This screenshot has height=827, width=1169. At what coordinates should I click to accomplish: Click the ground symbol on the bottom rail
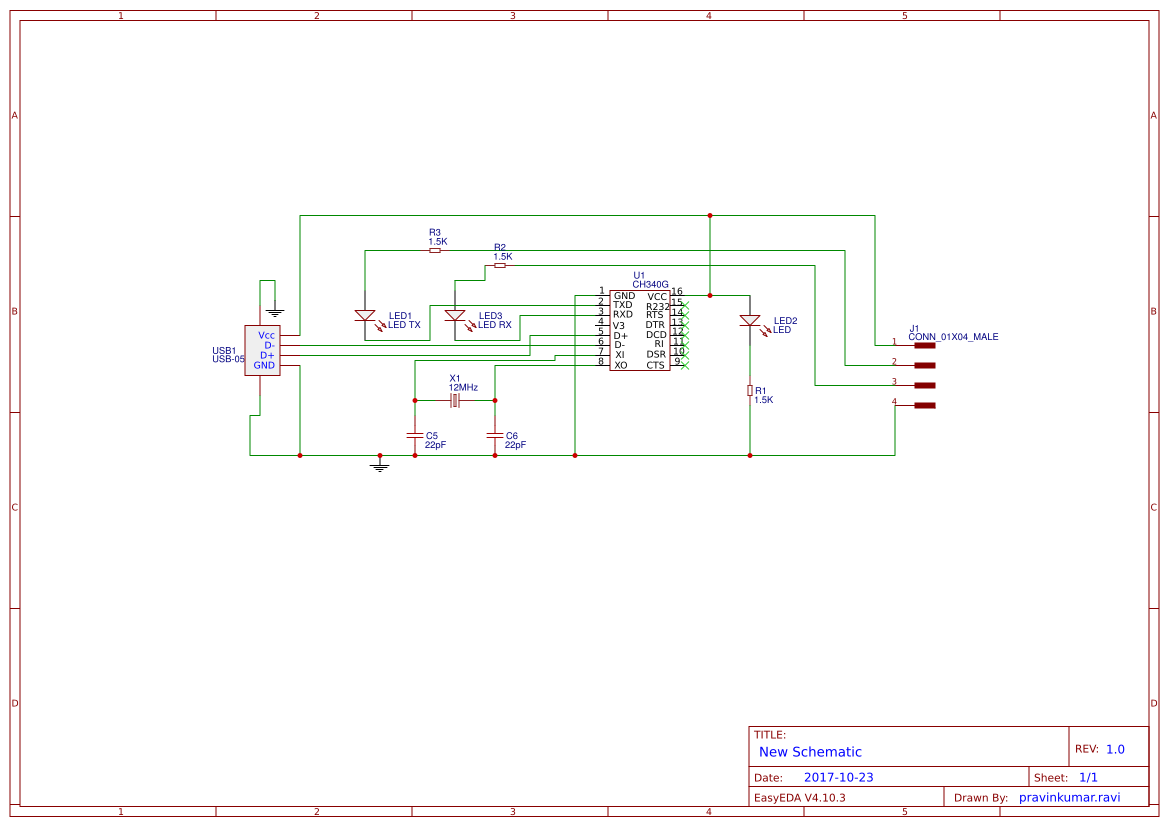click(x=379, y=466)
